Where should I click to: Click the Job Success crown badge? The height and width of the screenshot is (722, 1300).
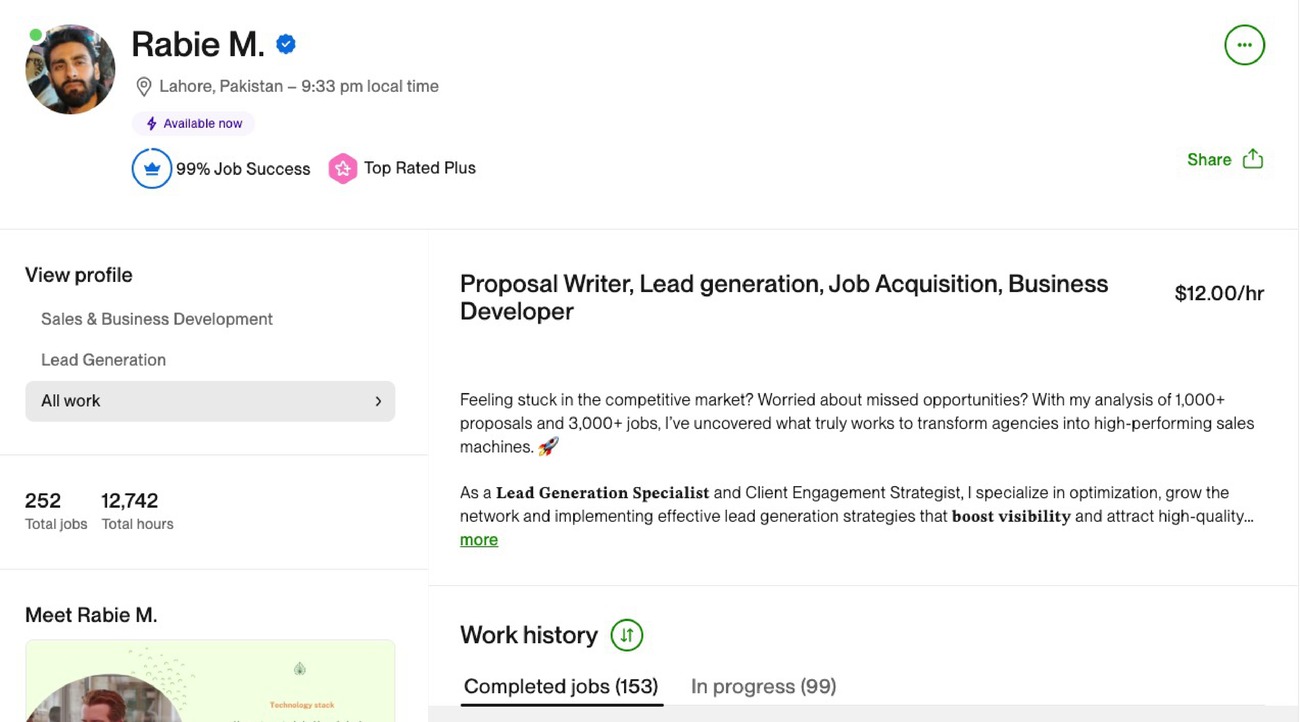(152, 169)
